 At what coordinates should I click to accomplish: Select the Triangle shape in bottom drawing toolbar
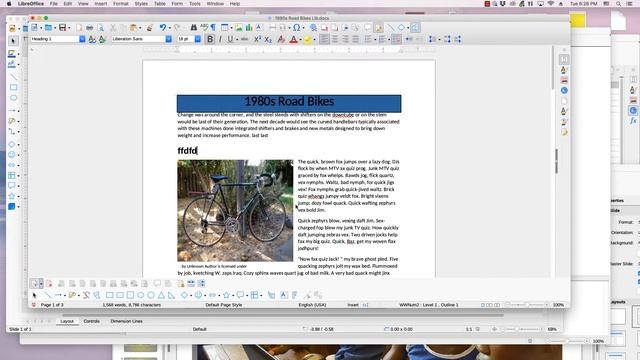[161, 295]
